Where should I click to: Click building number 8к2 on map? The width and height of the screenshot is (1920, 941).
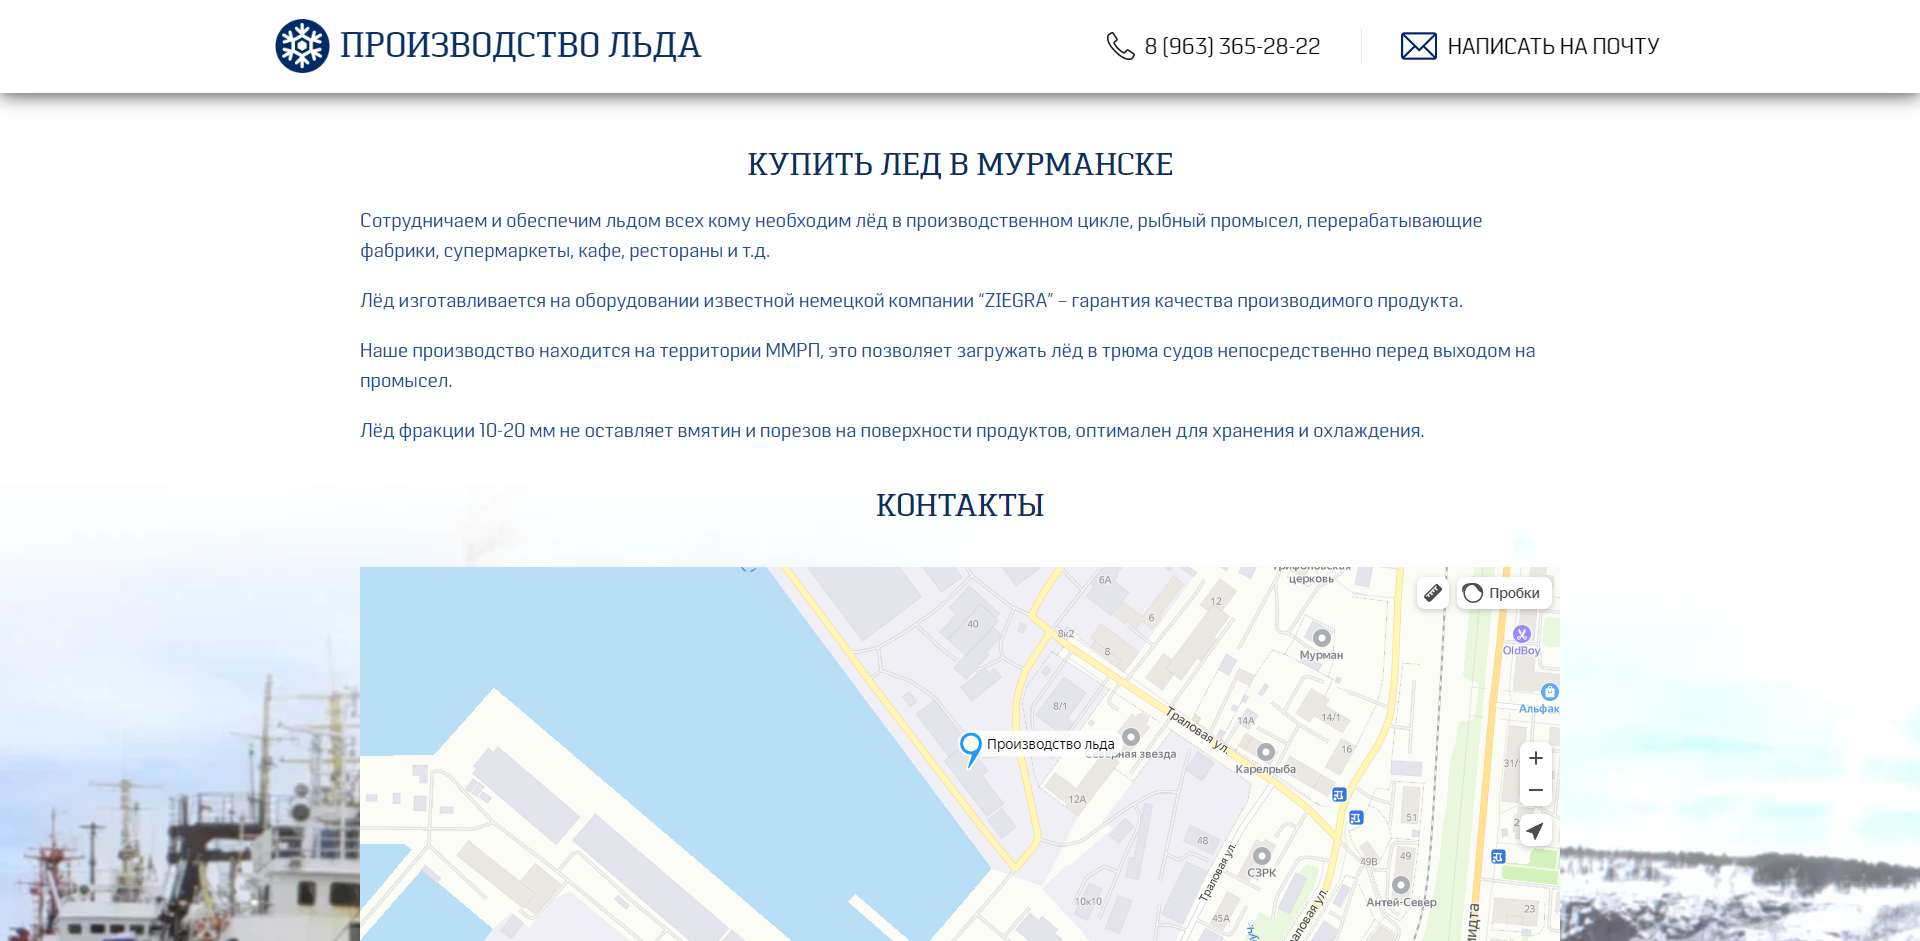1066,634
